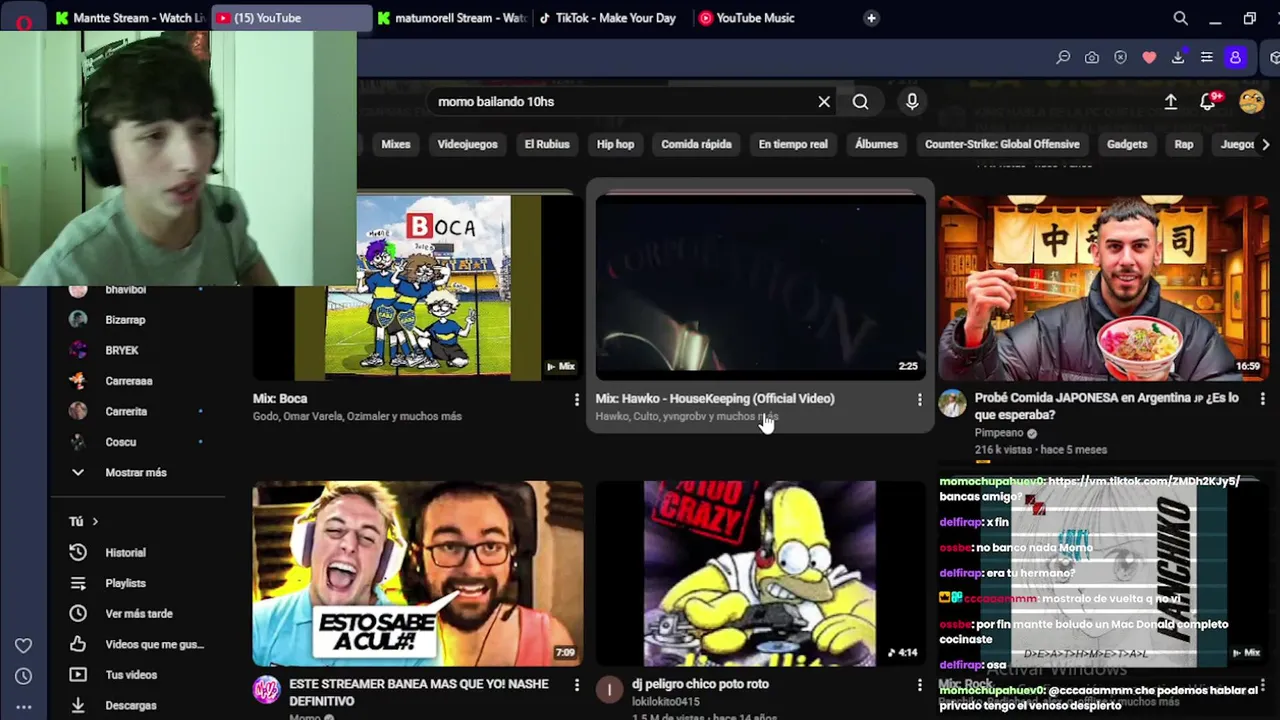
Task: Select the Rap filter chip
Action: coord(1184,144)
